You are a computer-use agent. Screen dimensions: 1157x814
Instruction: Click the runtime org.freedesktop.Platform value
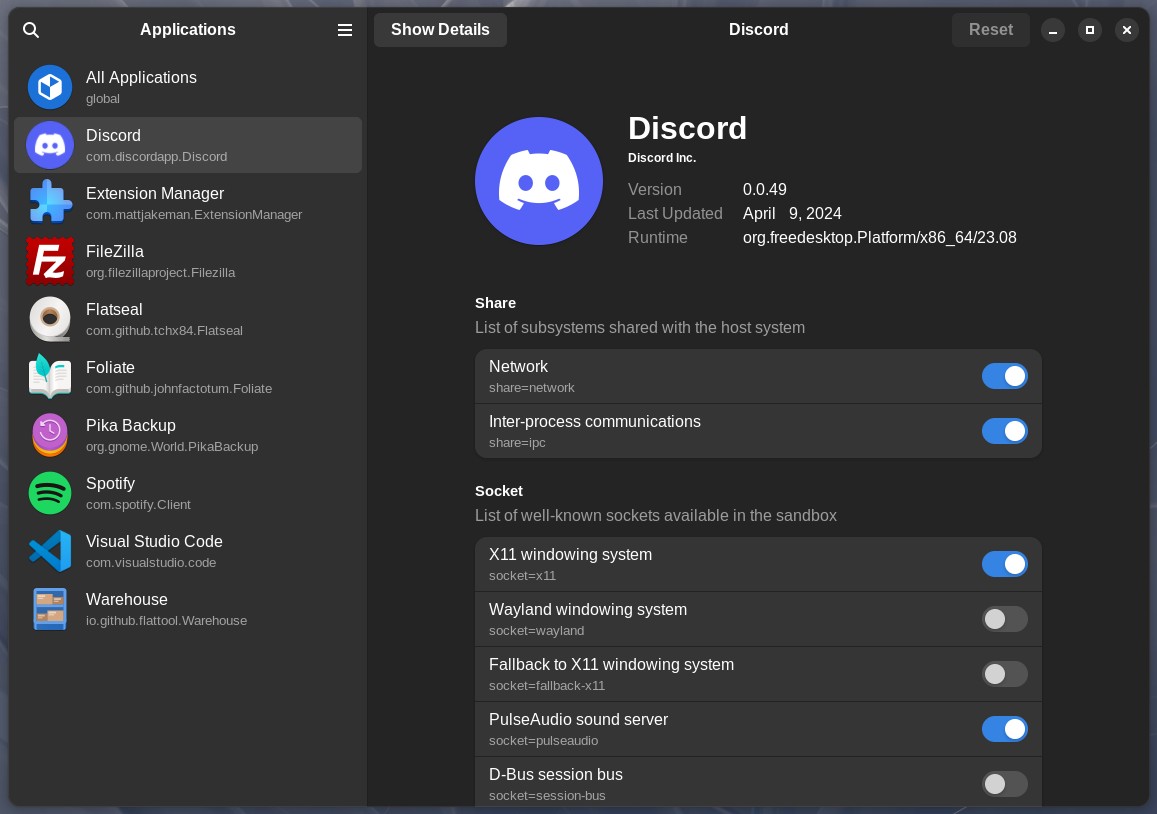coord(880,238)
